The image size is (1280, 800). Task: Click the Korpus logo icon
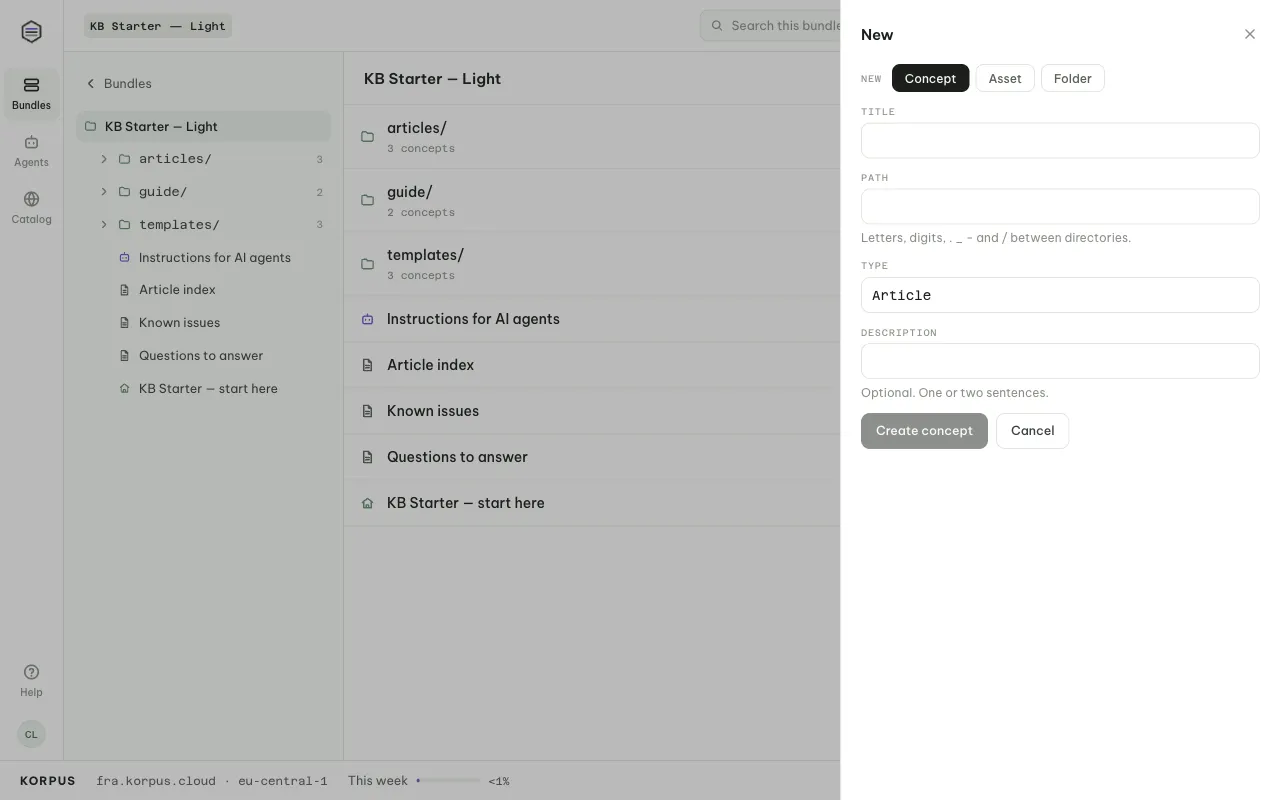pyautogui.click(x=31, y=32)
